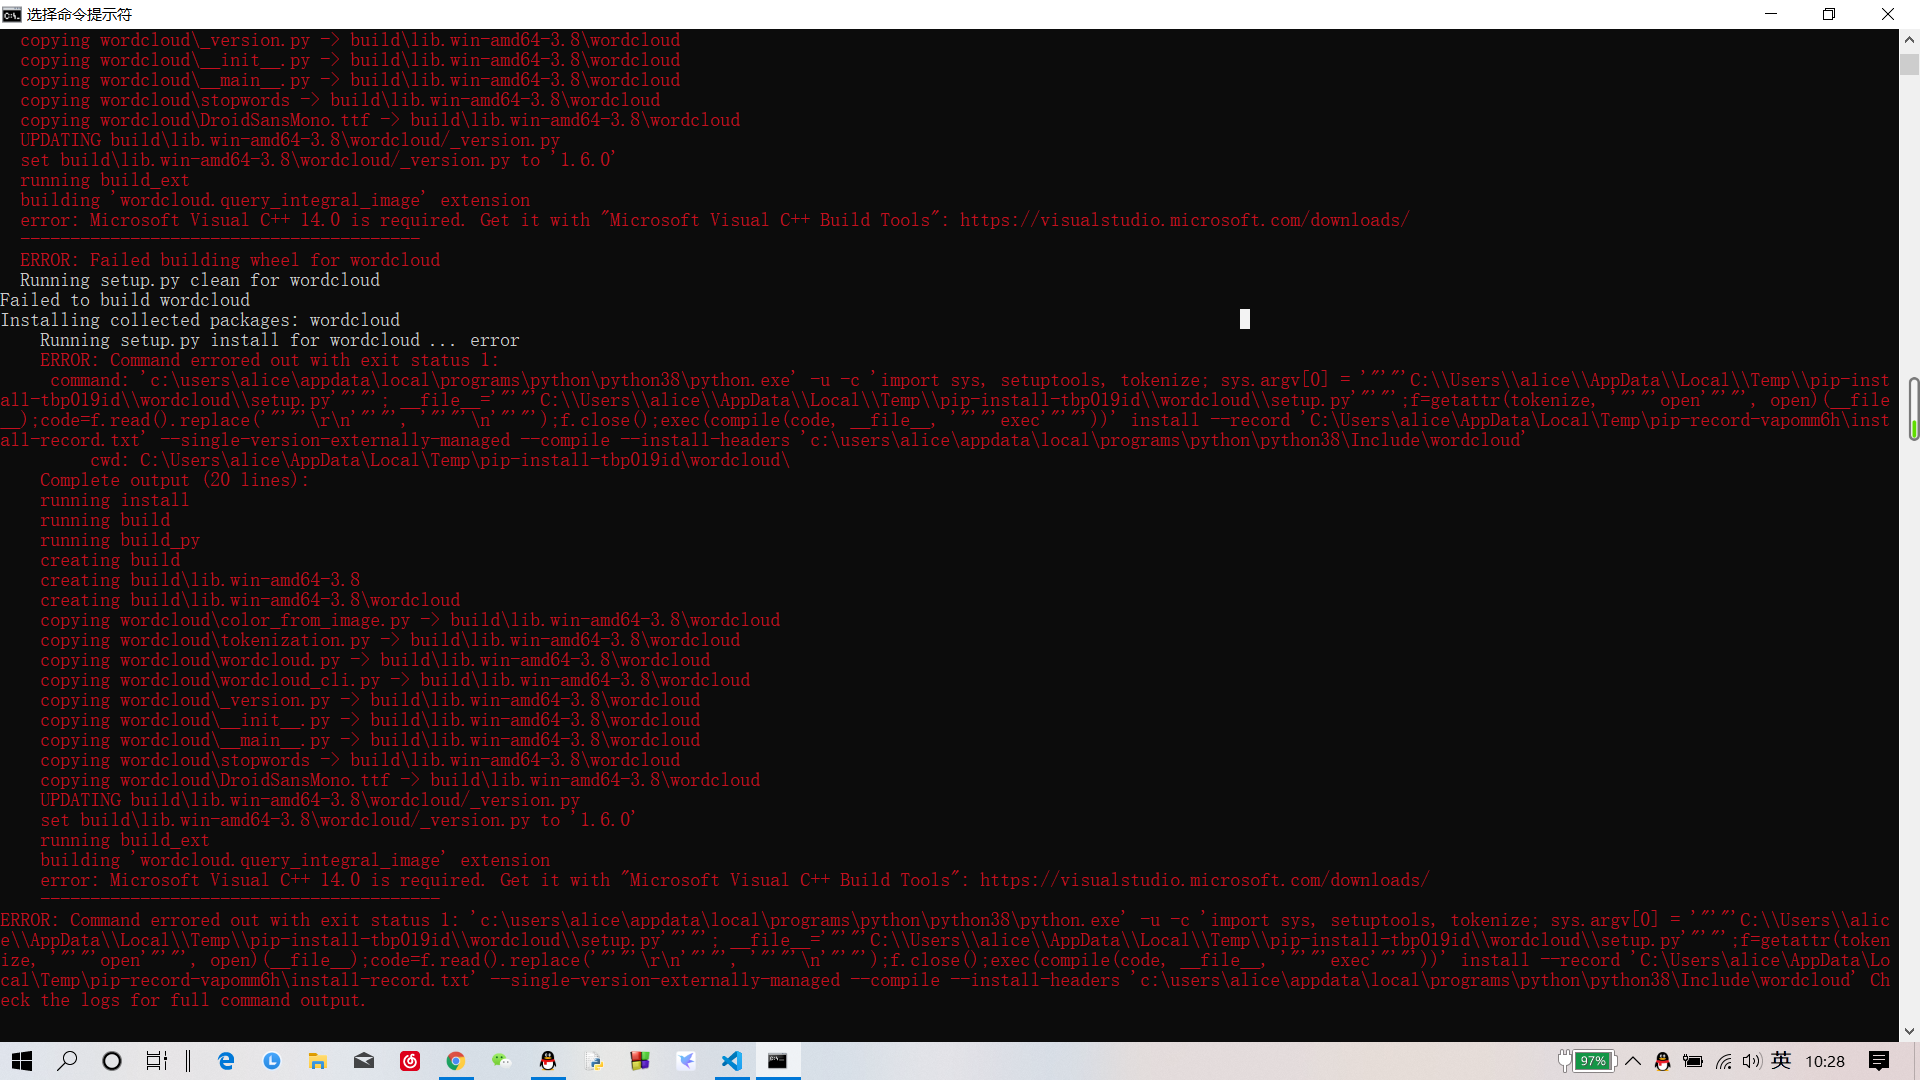The height and width of the screenshot is (1080, 1920).
Task: Launch Microsoft Edge from the taskbar
Action: click(226, 1061)
